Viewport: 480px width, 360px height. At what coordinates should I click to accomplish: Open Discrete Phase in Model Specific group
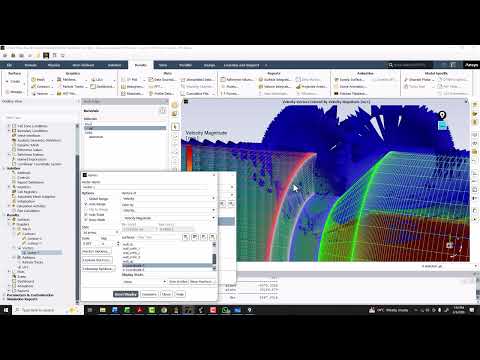click(x=419, y=80)
